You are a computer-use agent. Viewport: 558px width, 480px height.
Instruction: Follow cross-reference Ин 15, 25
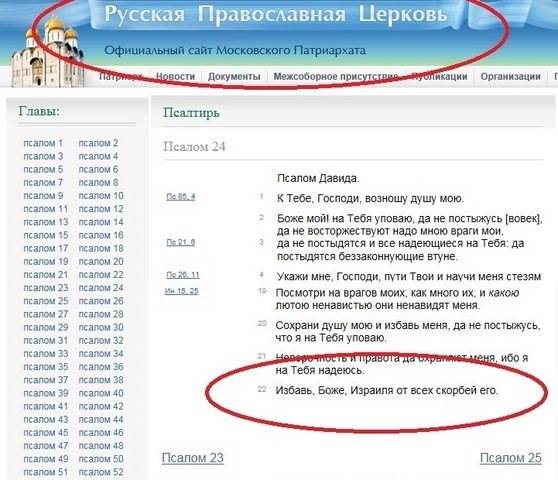pyautogui.click(x=181, y=291)
